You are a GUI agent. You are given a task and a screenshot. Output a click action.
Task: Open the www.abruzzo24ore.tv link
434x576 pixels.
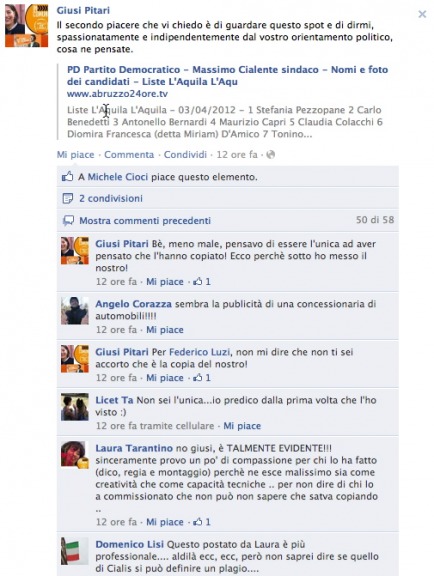pos(117,94)
